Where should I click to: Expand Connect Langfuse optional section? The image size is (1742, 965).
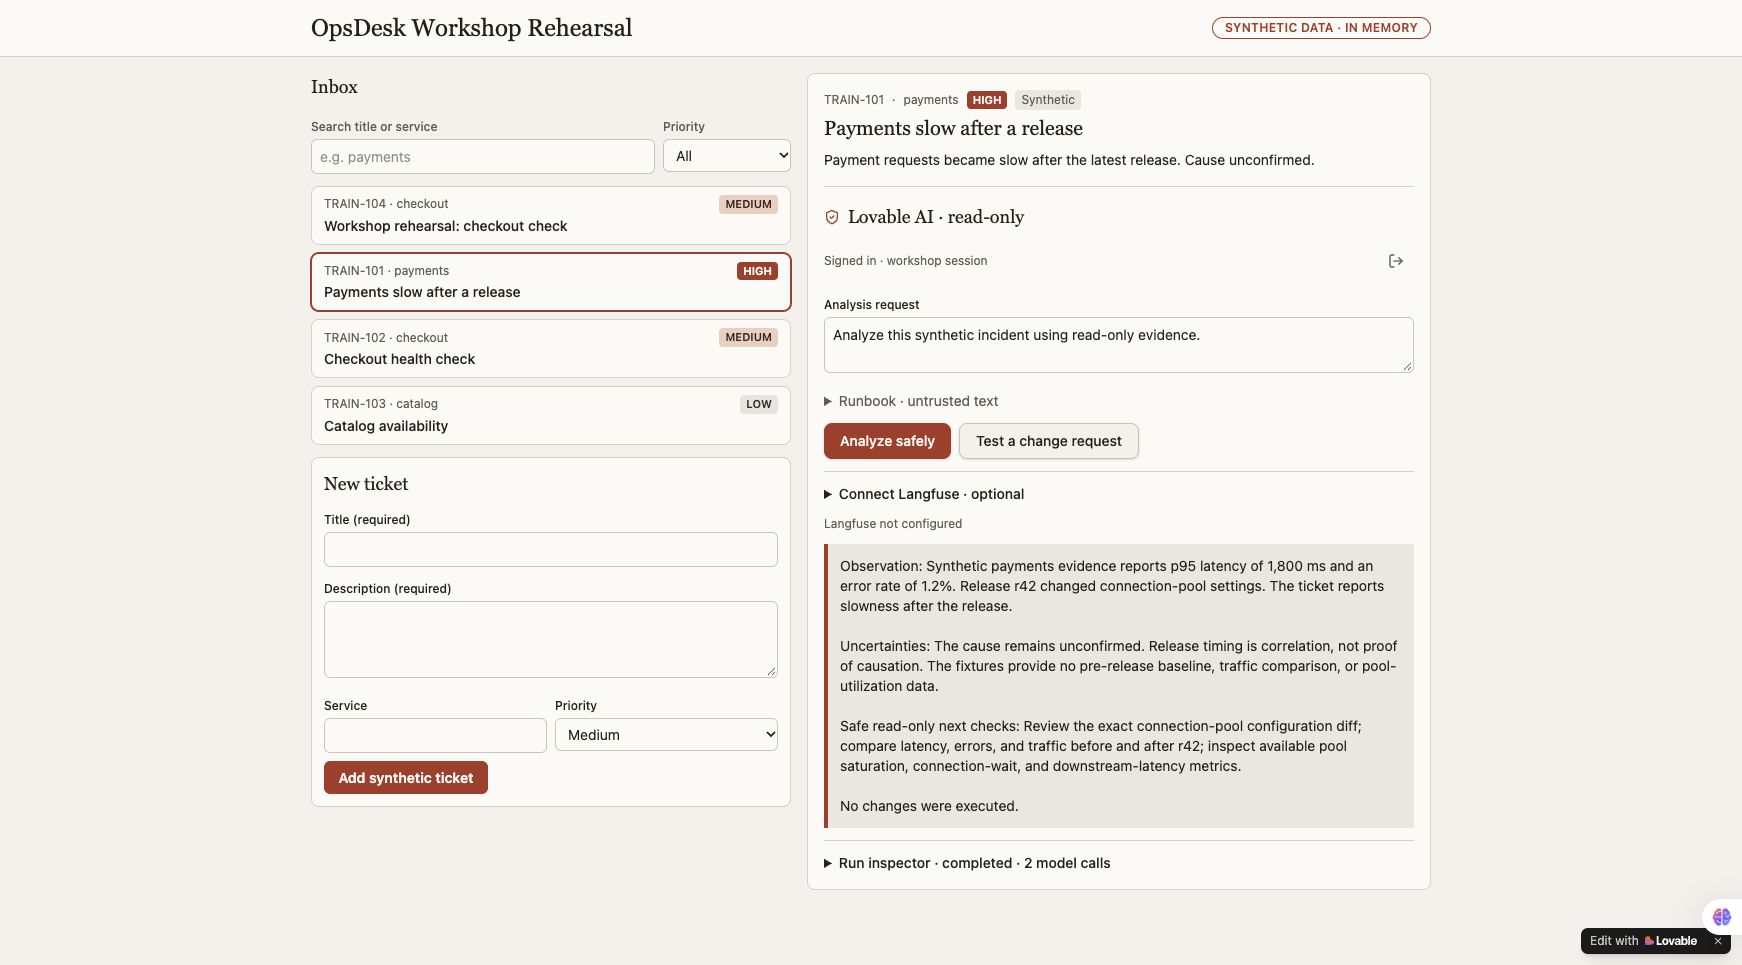(x=924, y=494)
